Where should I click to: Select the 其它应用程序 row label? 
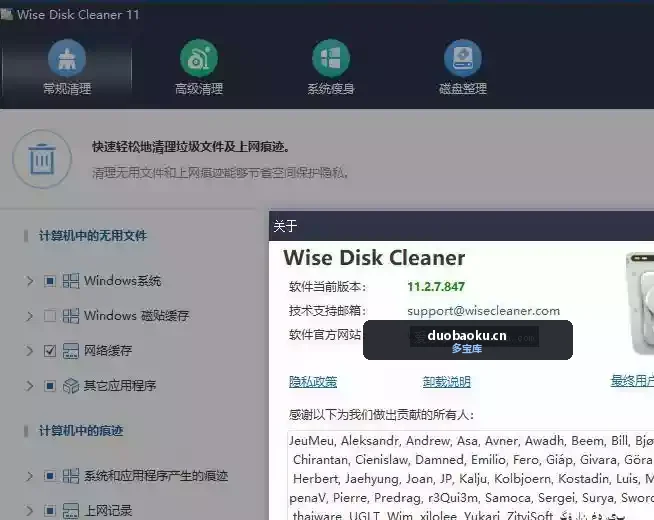click(x=120, y=386)
